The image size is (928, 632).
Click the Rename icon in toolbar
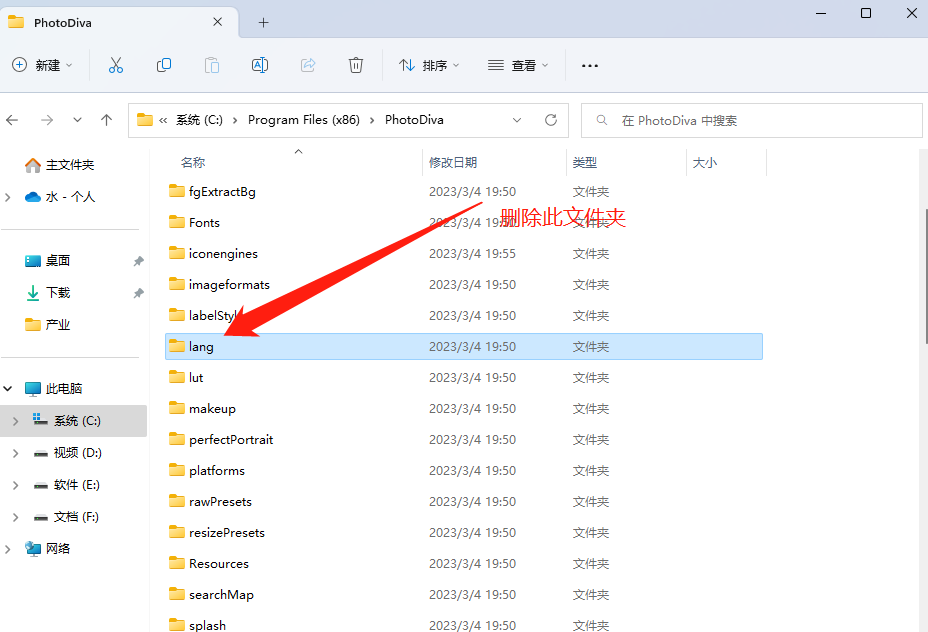[x=260, y=65]
